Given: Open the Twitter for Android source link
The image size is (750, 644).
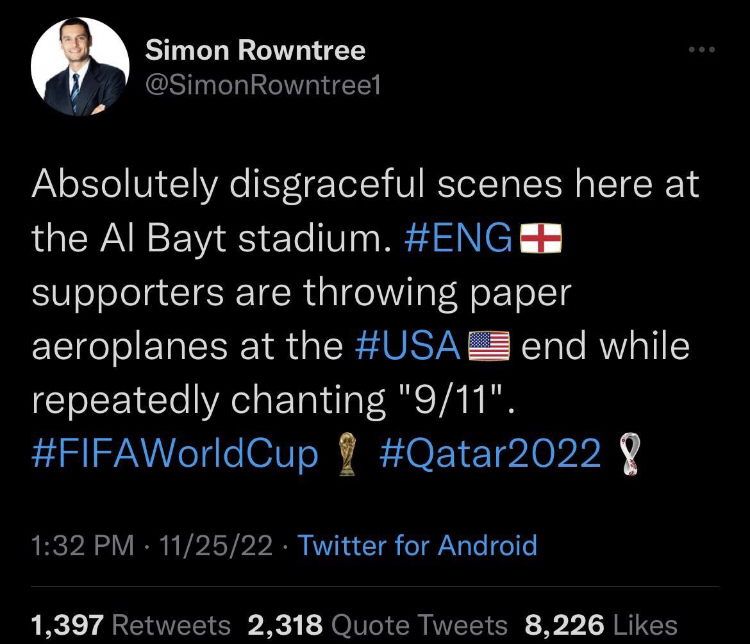Looking at the screenshot, I should 417,545.
